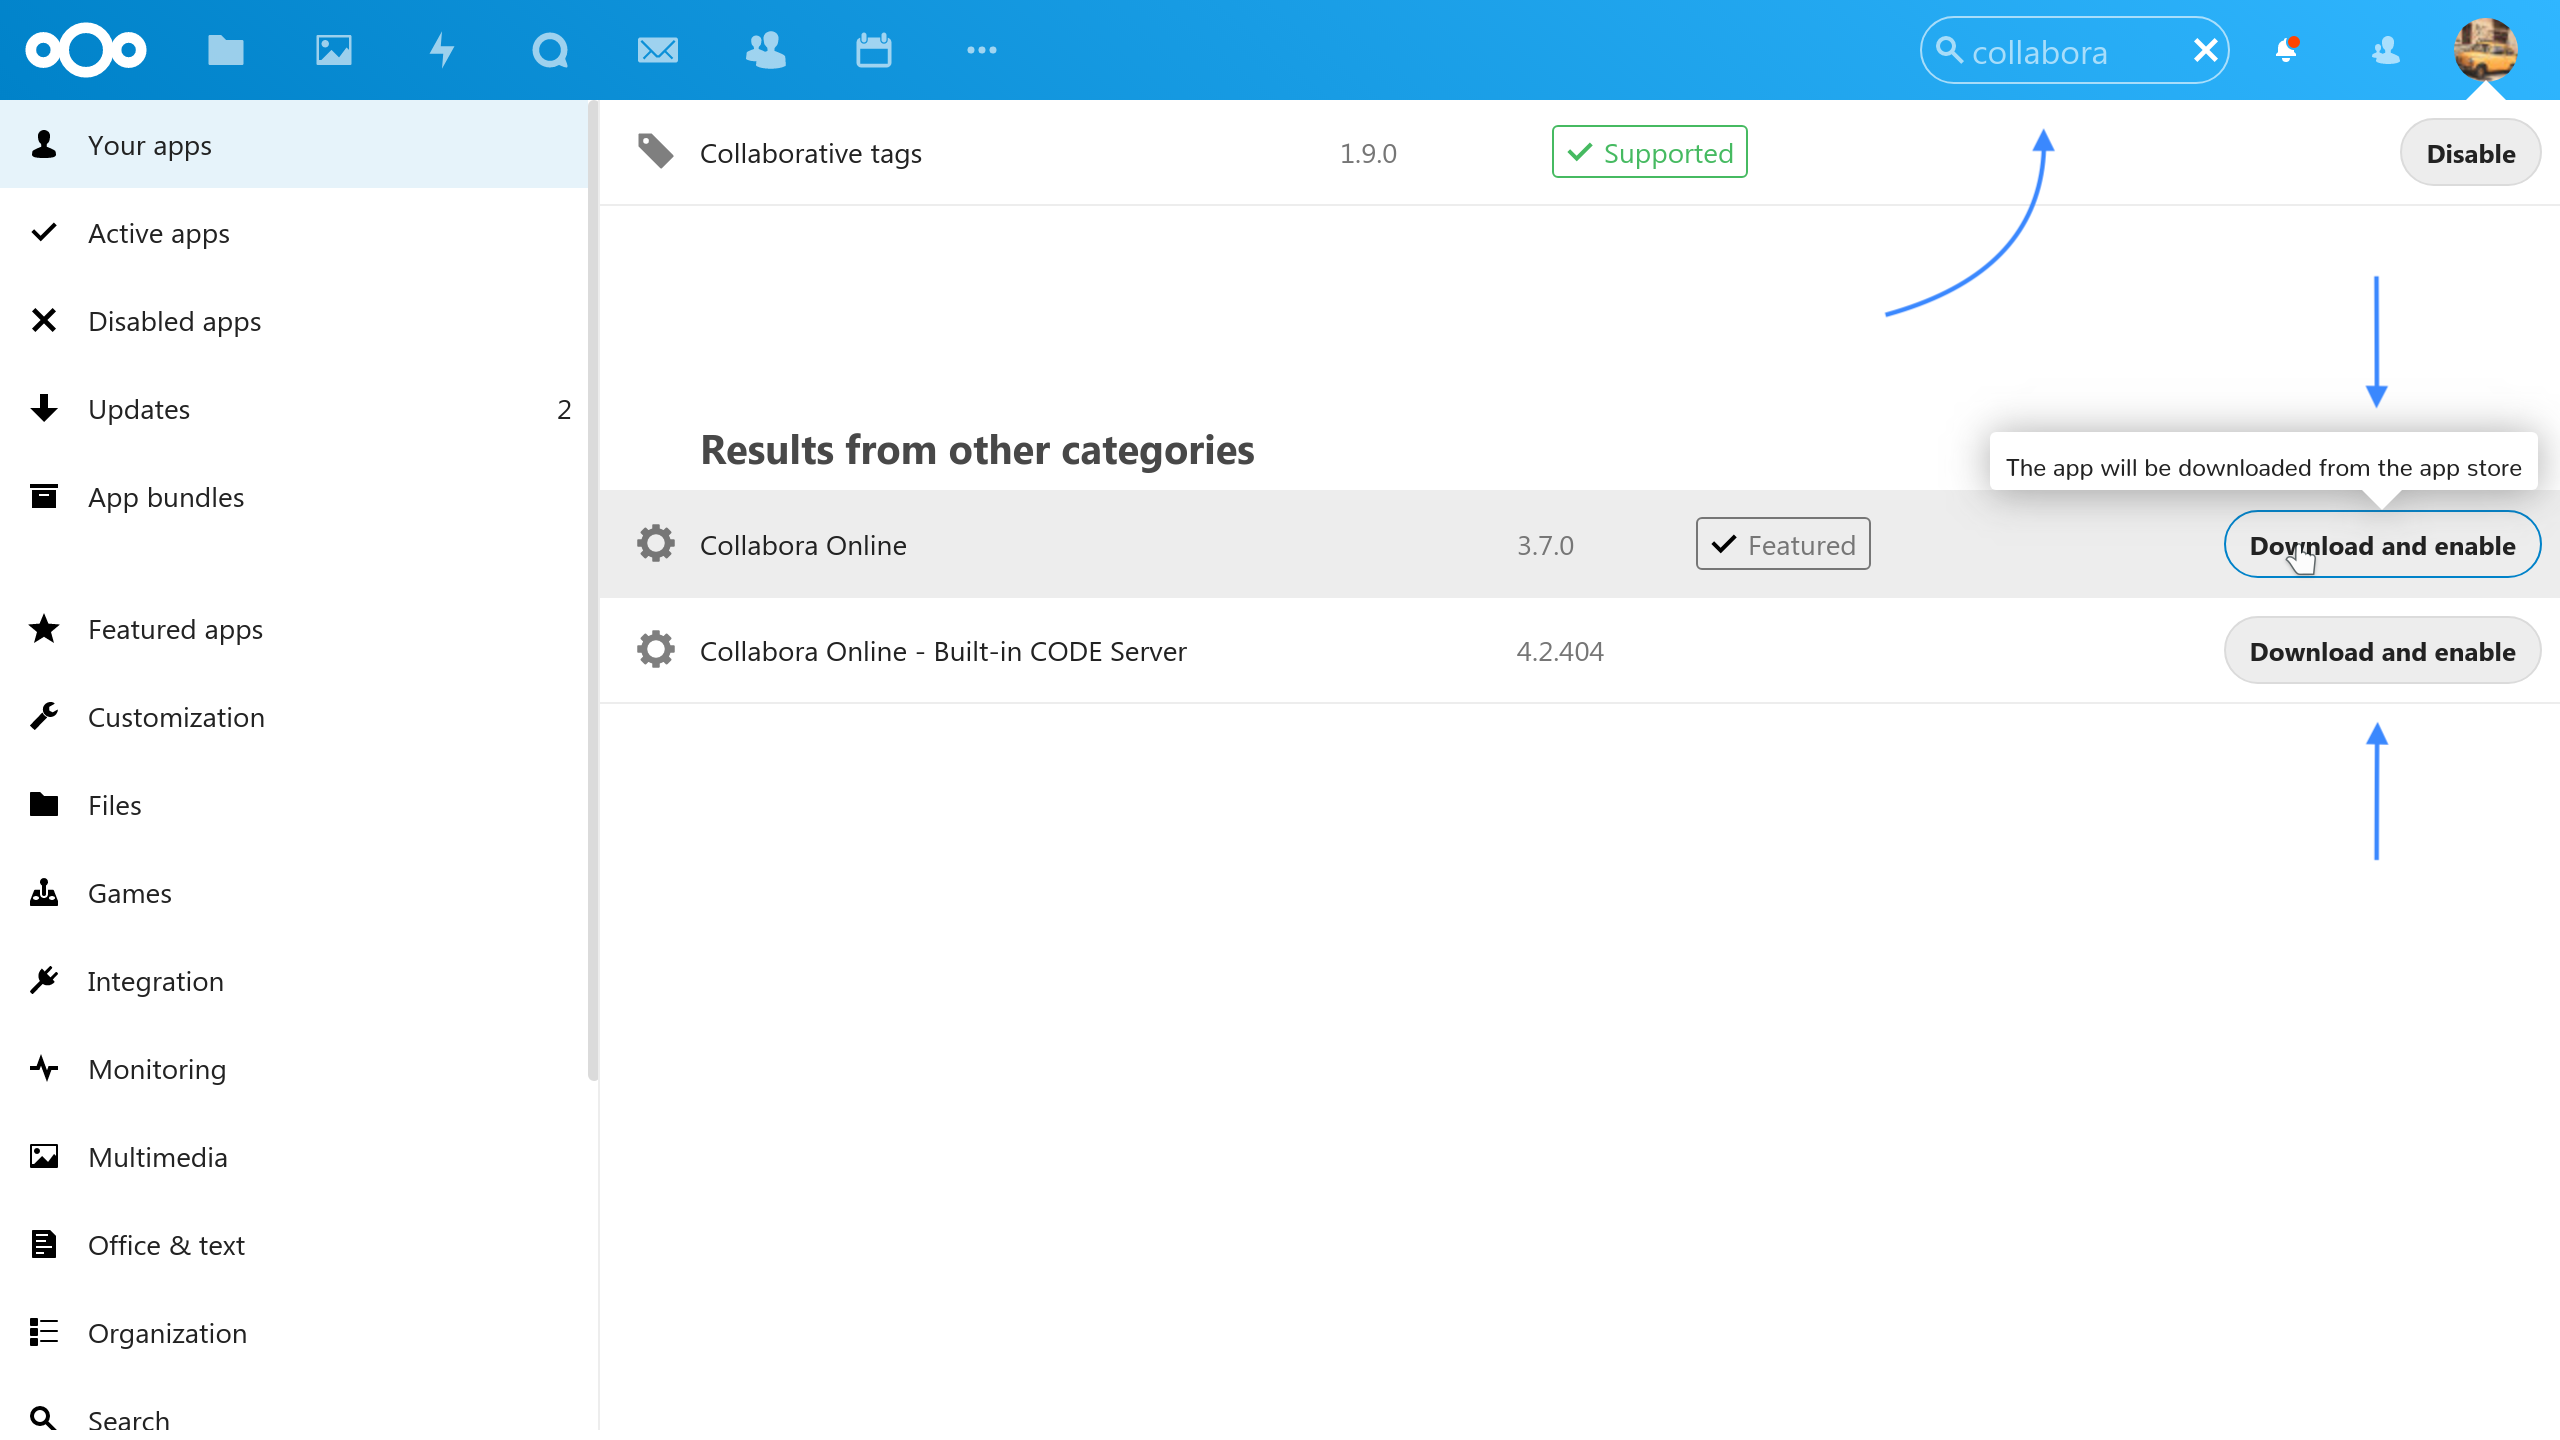
Task: Expand the More apps menu in top navigation
Action: coord(981,47)
